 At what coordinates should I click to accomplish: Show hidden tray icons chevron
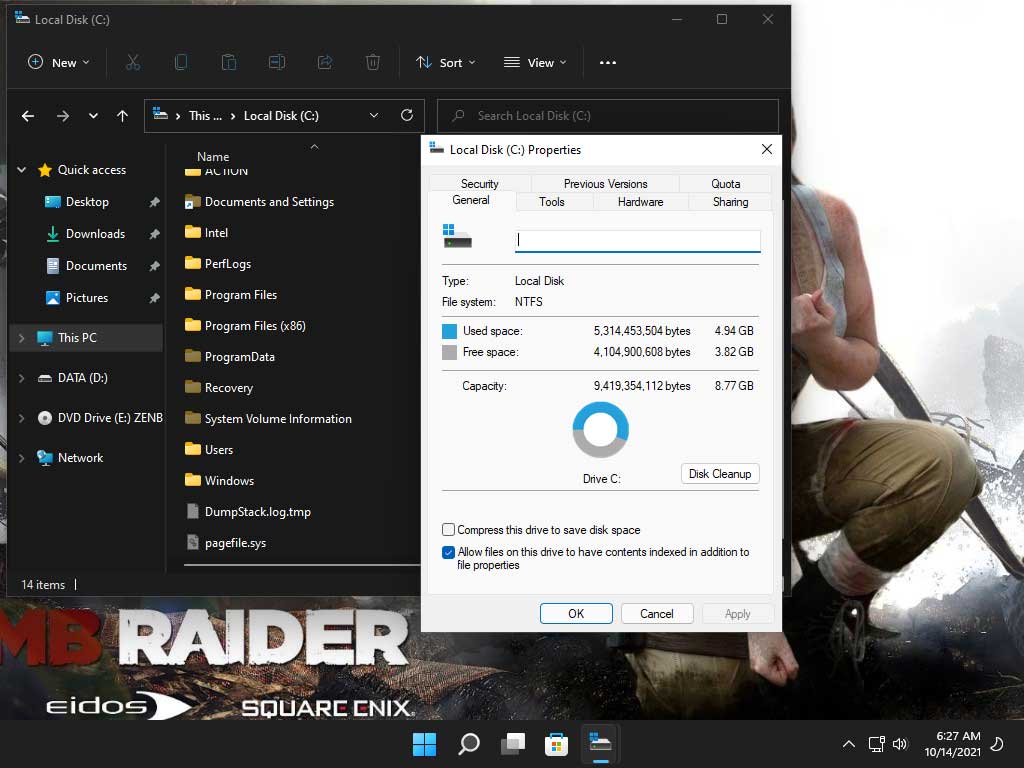[848, 744]
